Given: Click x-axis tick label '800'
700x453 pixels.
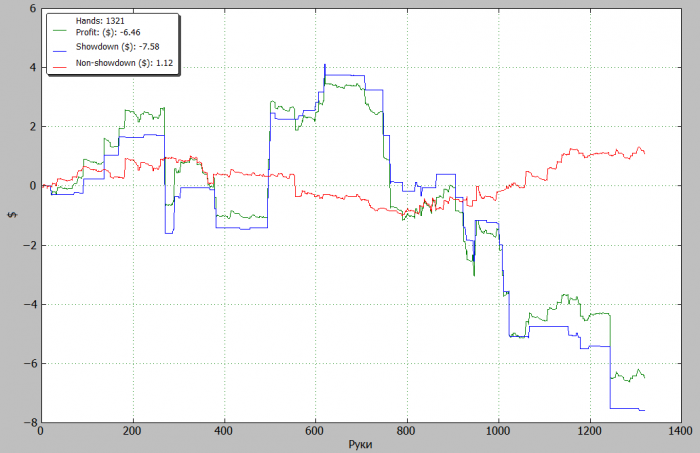Looking at the screenshot, I should point(406,431).
